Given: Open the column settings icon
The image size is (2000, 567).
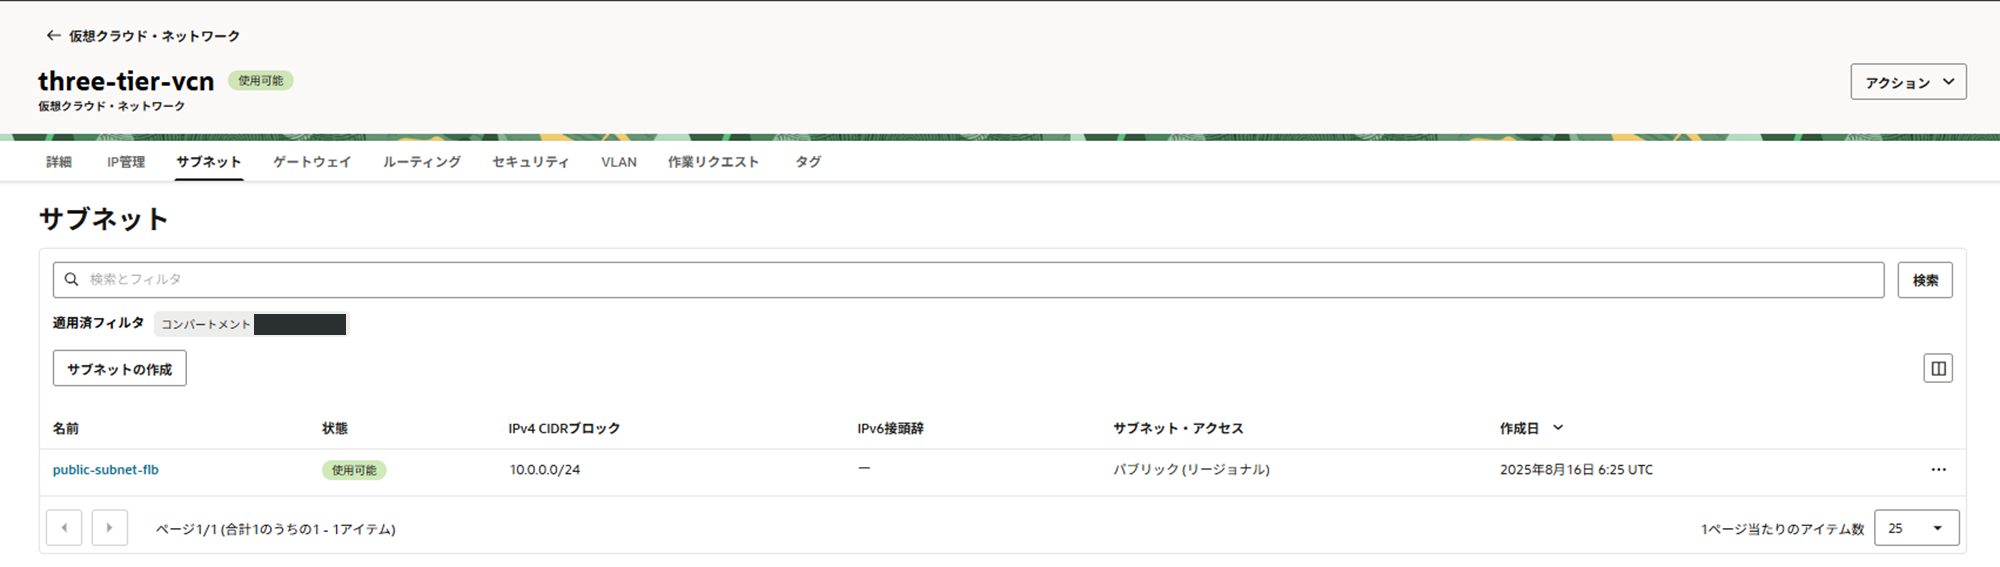Looking at the screenshot, I should [x=1938, y=369].
